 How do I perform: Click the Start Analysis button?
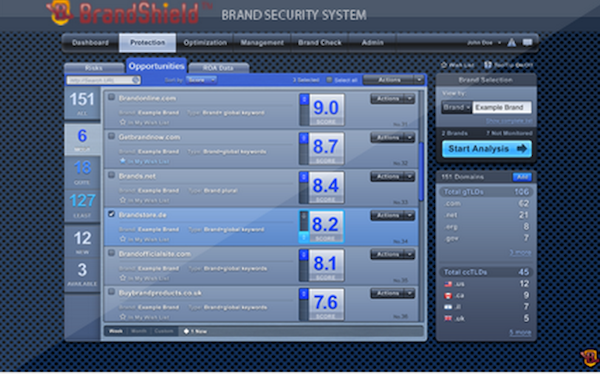point(487,149)
